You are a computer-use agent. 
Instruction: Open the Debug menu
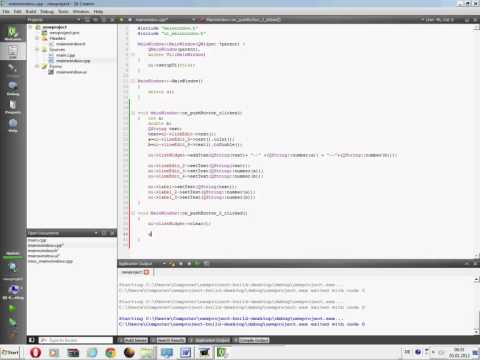coord(47,11)
